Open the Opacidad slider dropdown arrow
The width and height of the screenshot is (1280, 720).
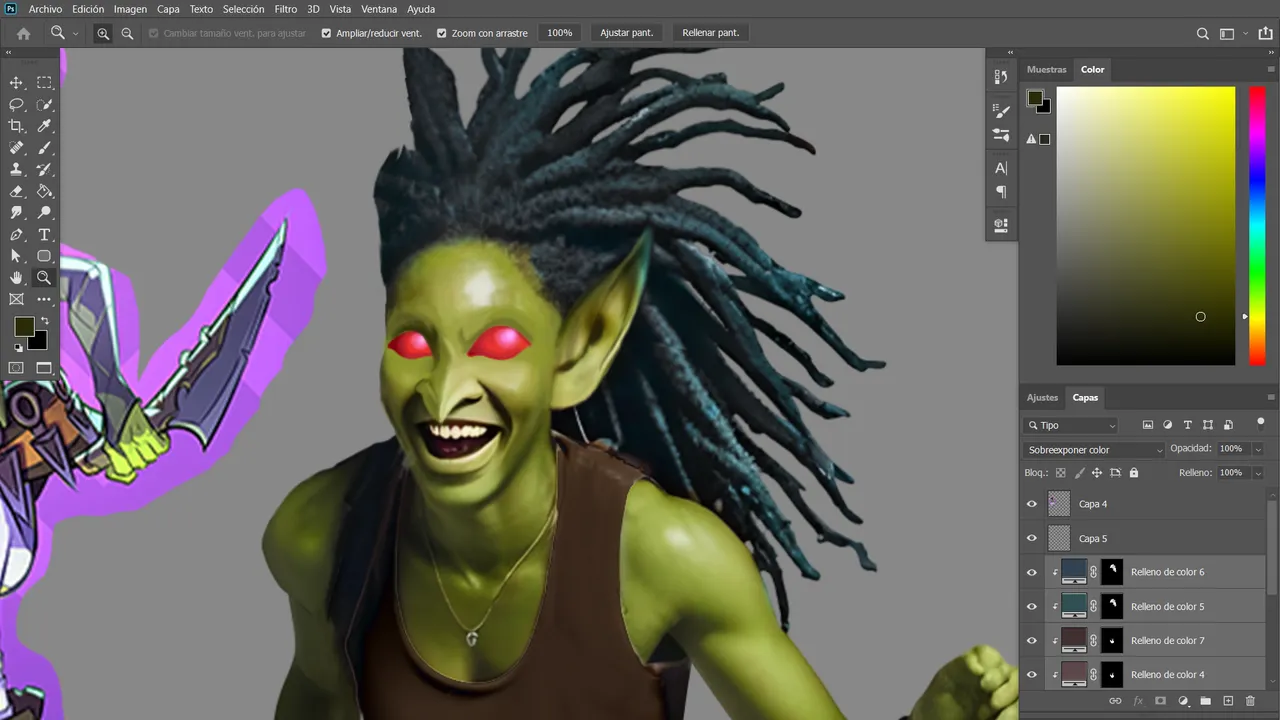tap(1257, 449)
